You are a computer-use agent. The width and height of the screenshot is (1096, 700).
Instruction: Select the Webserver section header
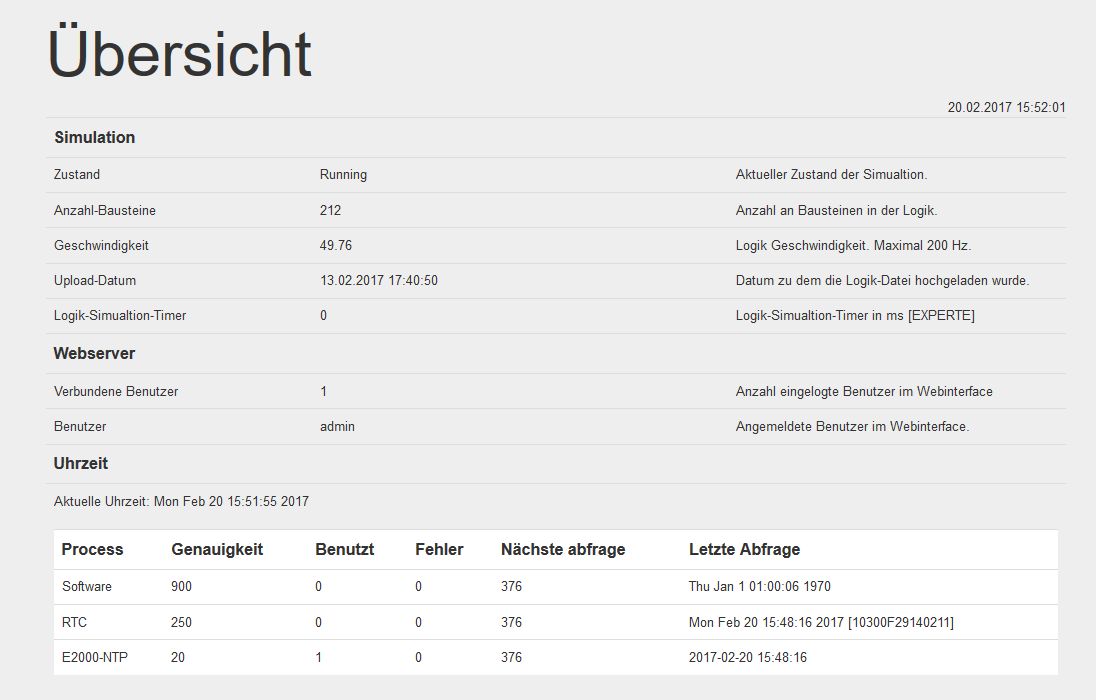pyautogui.click(x=94, y=354)
